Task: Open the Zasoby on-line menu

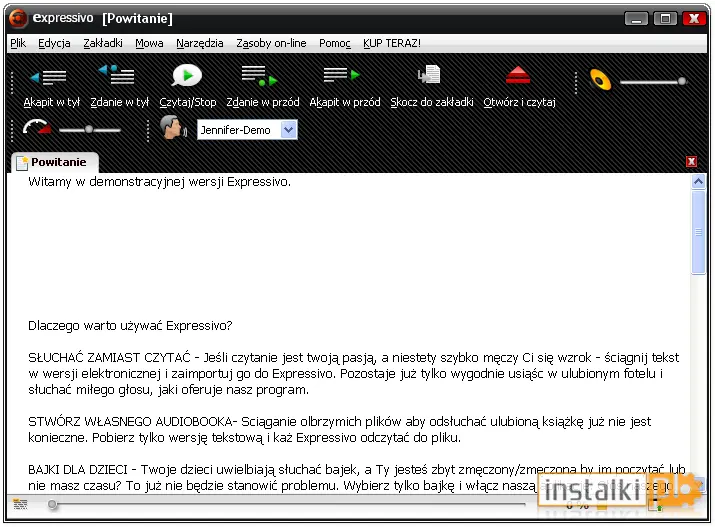Action: [x=271, y=43]
